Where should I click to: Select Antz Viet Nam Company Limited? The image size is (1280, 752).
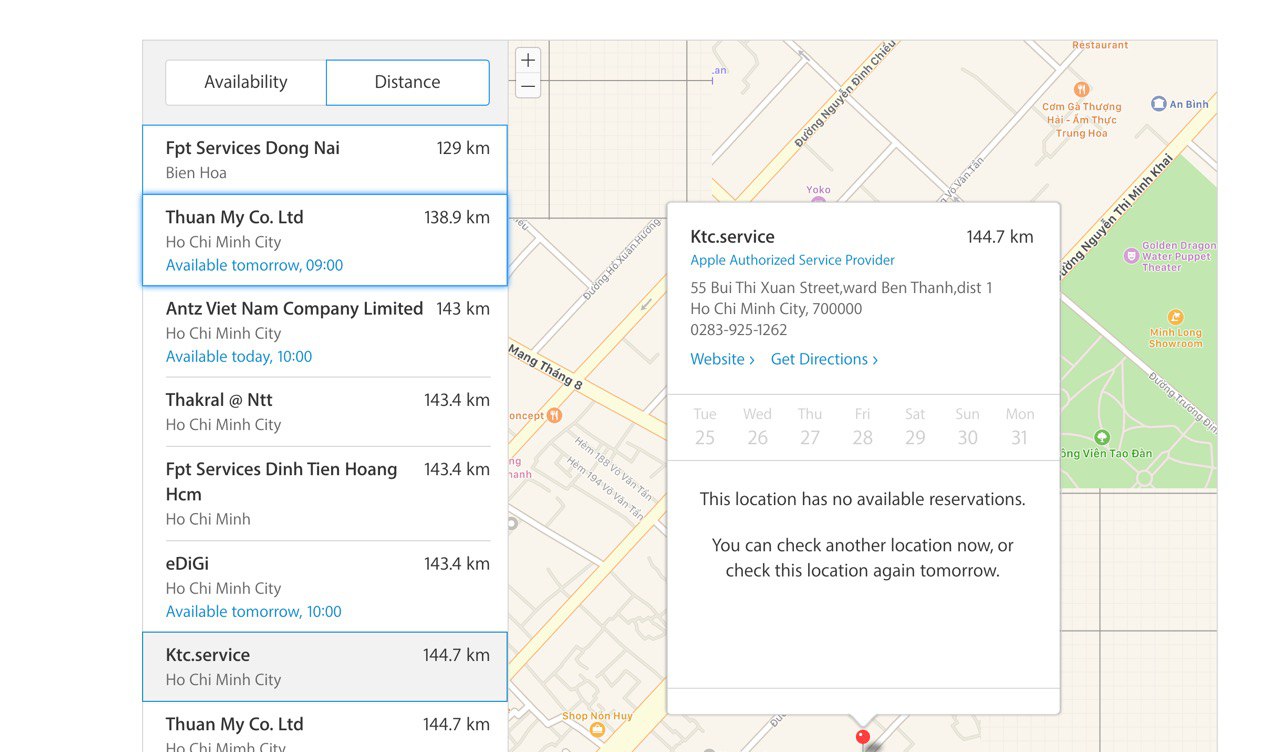(x=325, y=332)
